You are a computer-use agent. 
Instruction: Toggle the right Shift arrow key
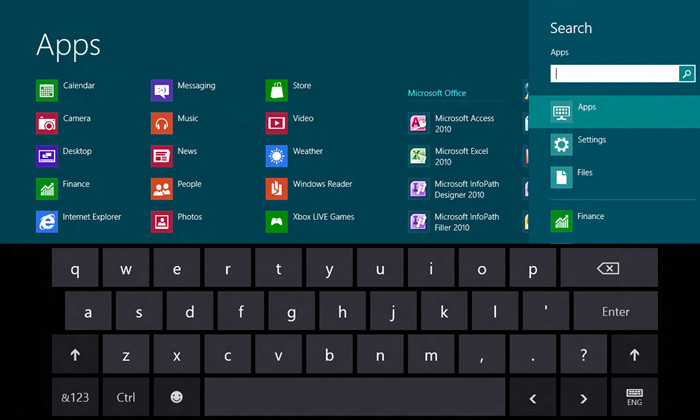(634, 354)
